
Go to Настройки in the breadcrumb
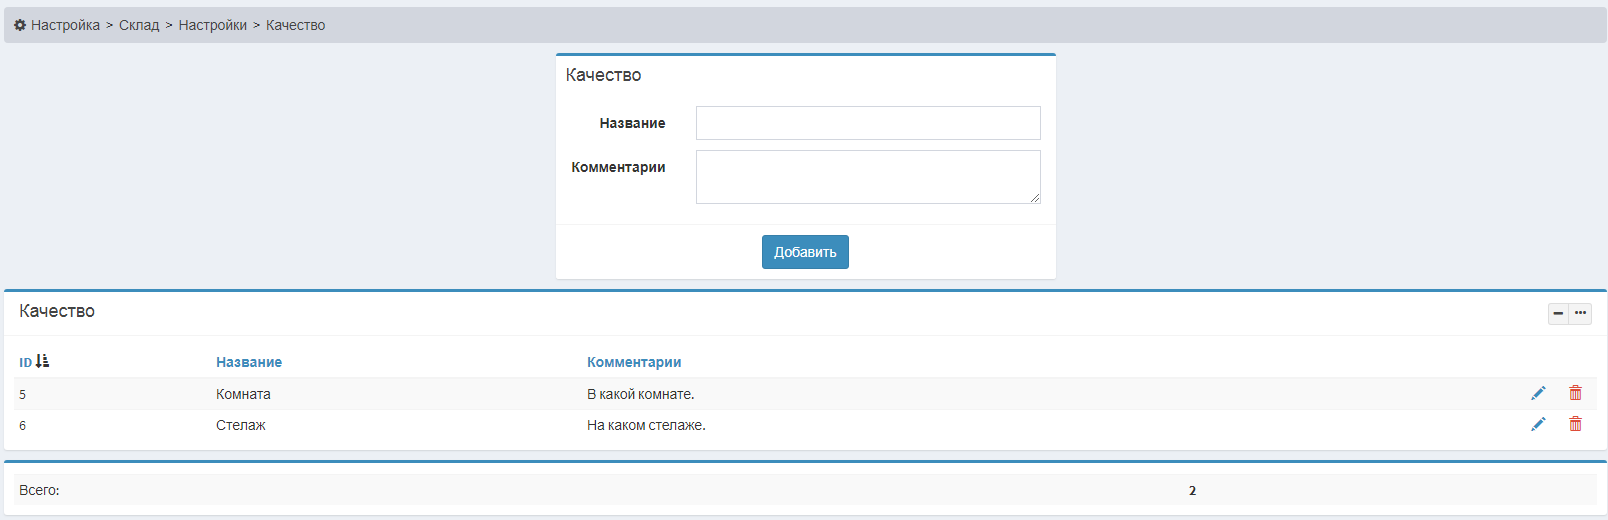[x=212, y=25]
